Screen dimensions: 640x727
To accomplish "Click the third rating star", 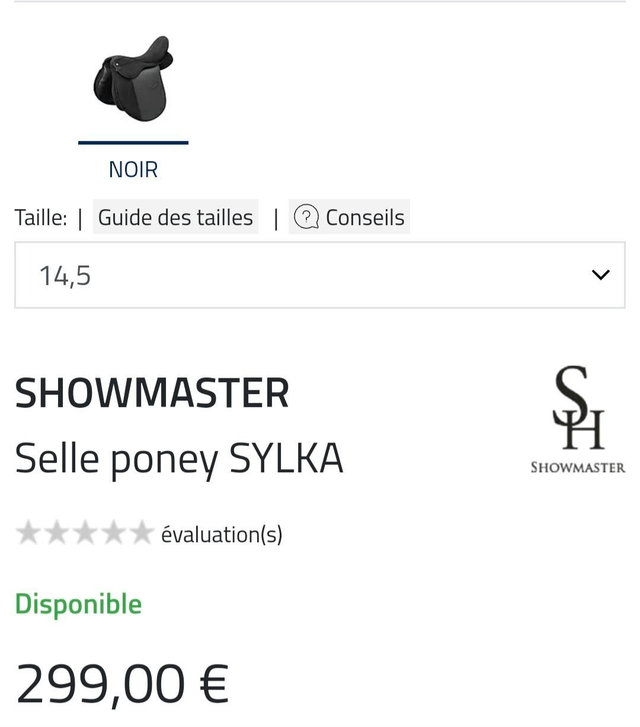I will [x=85, y=534].
